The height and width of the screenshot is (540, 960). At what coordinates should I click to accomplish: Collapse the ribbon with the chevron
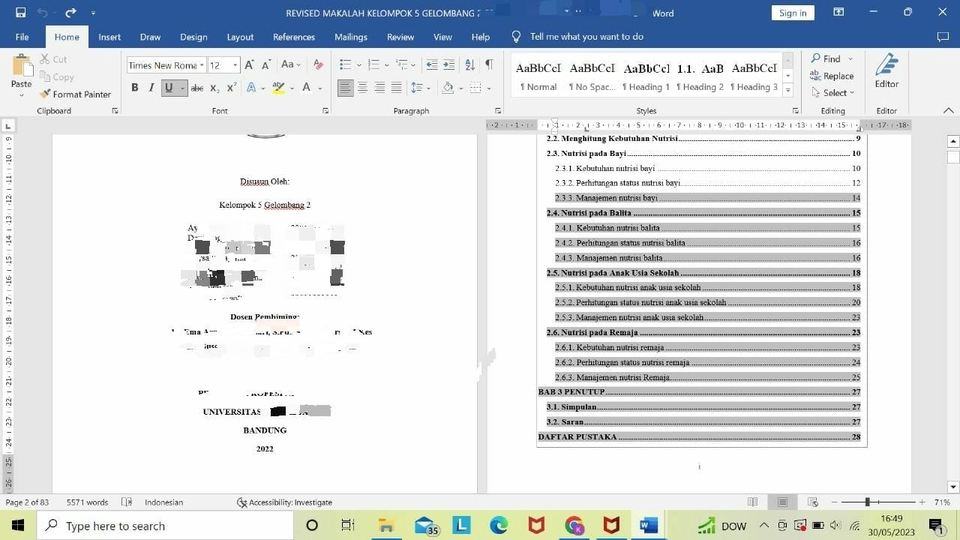(948, 111)
